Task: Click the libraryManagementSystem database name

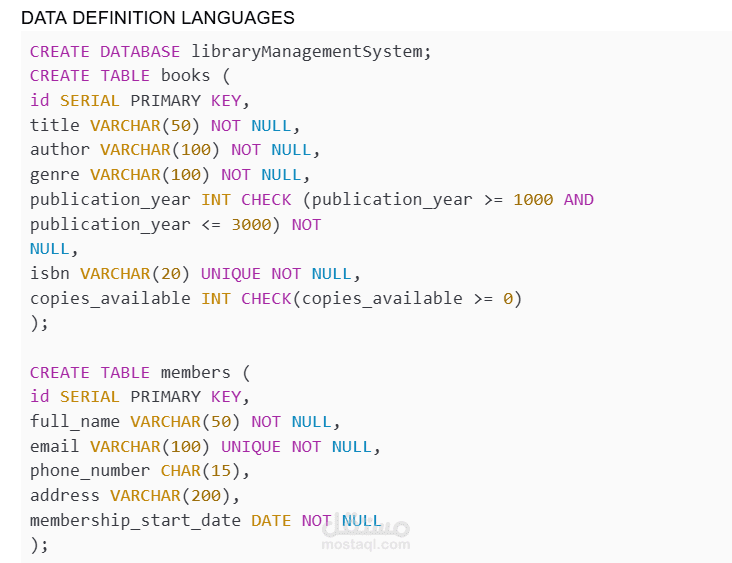Action: (307, 51)
